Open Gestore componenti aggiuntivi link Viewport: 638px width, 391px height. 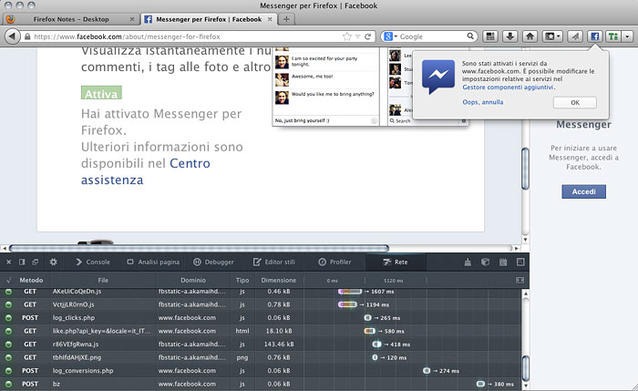coord(508,87)
